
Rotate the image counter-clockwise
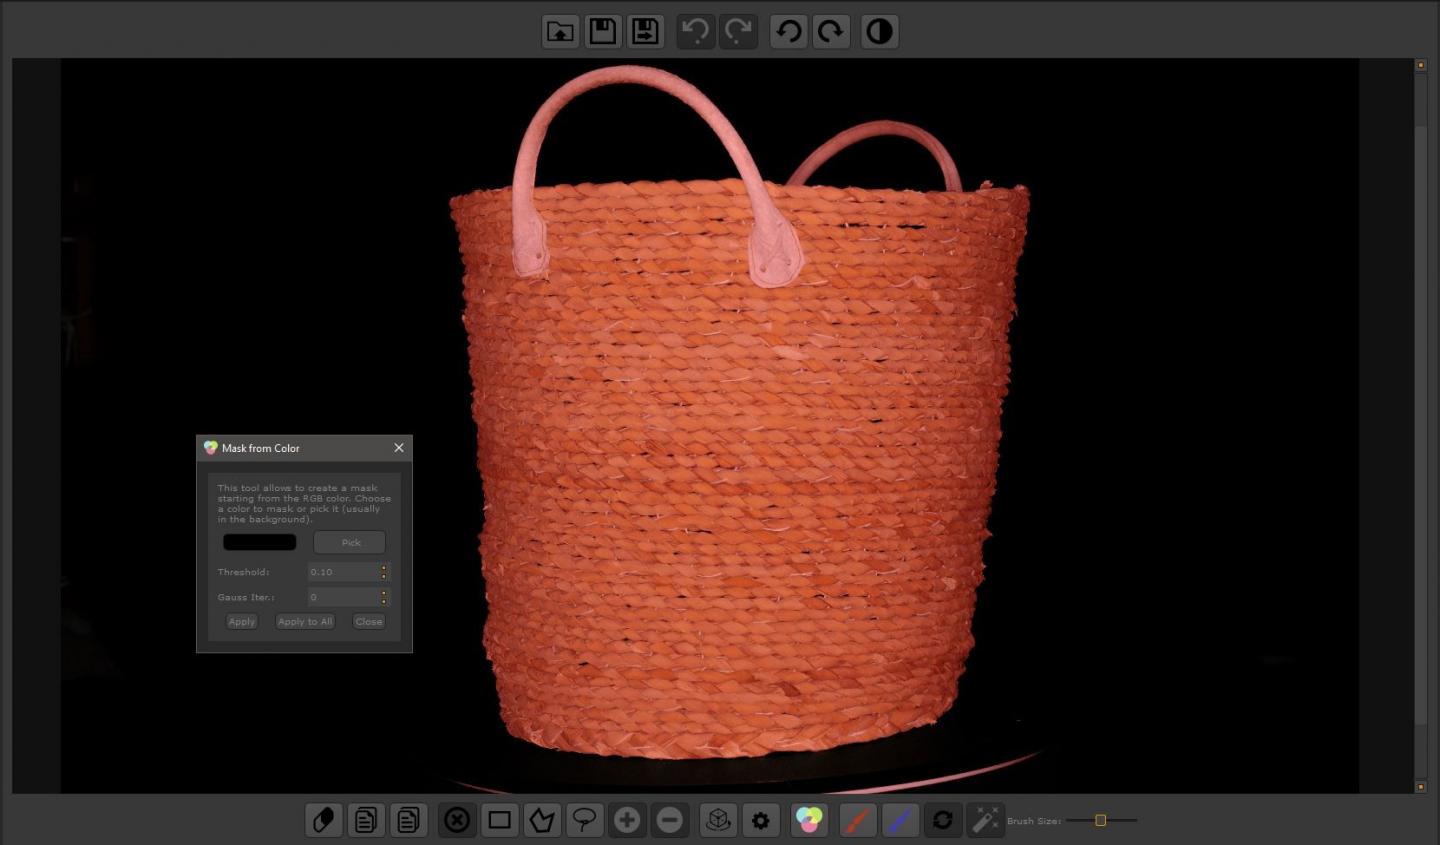788,31
